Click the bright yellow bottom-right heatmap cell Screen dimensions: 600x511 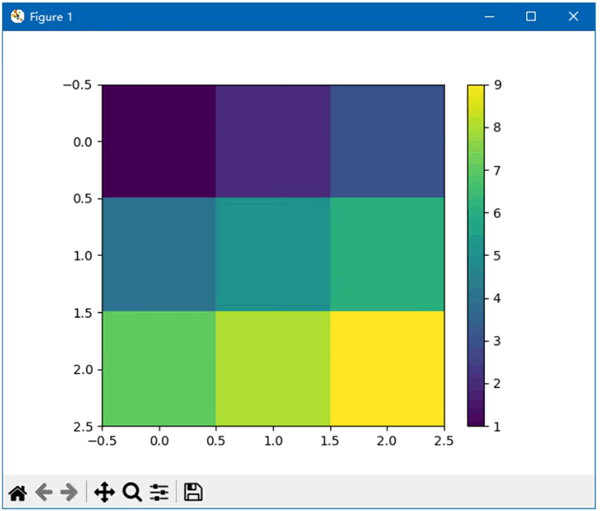[387, 368]
